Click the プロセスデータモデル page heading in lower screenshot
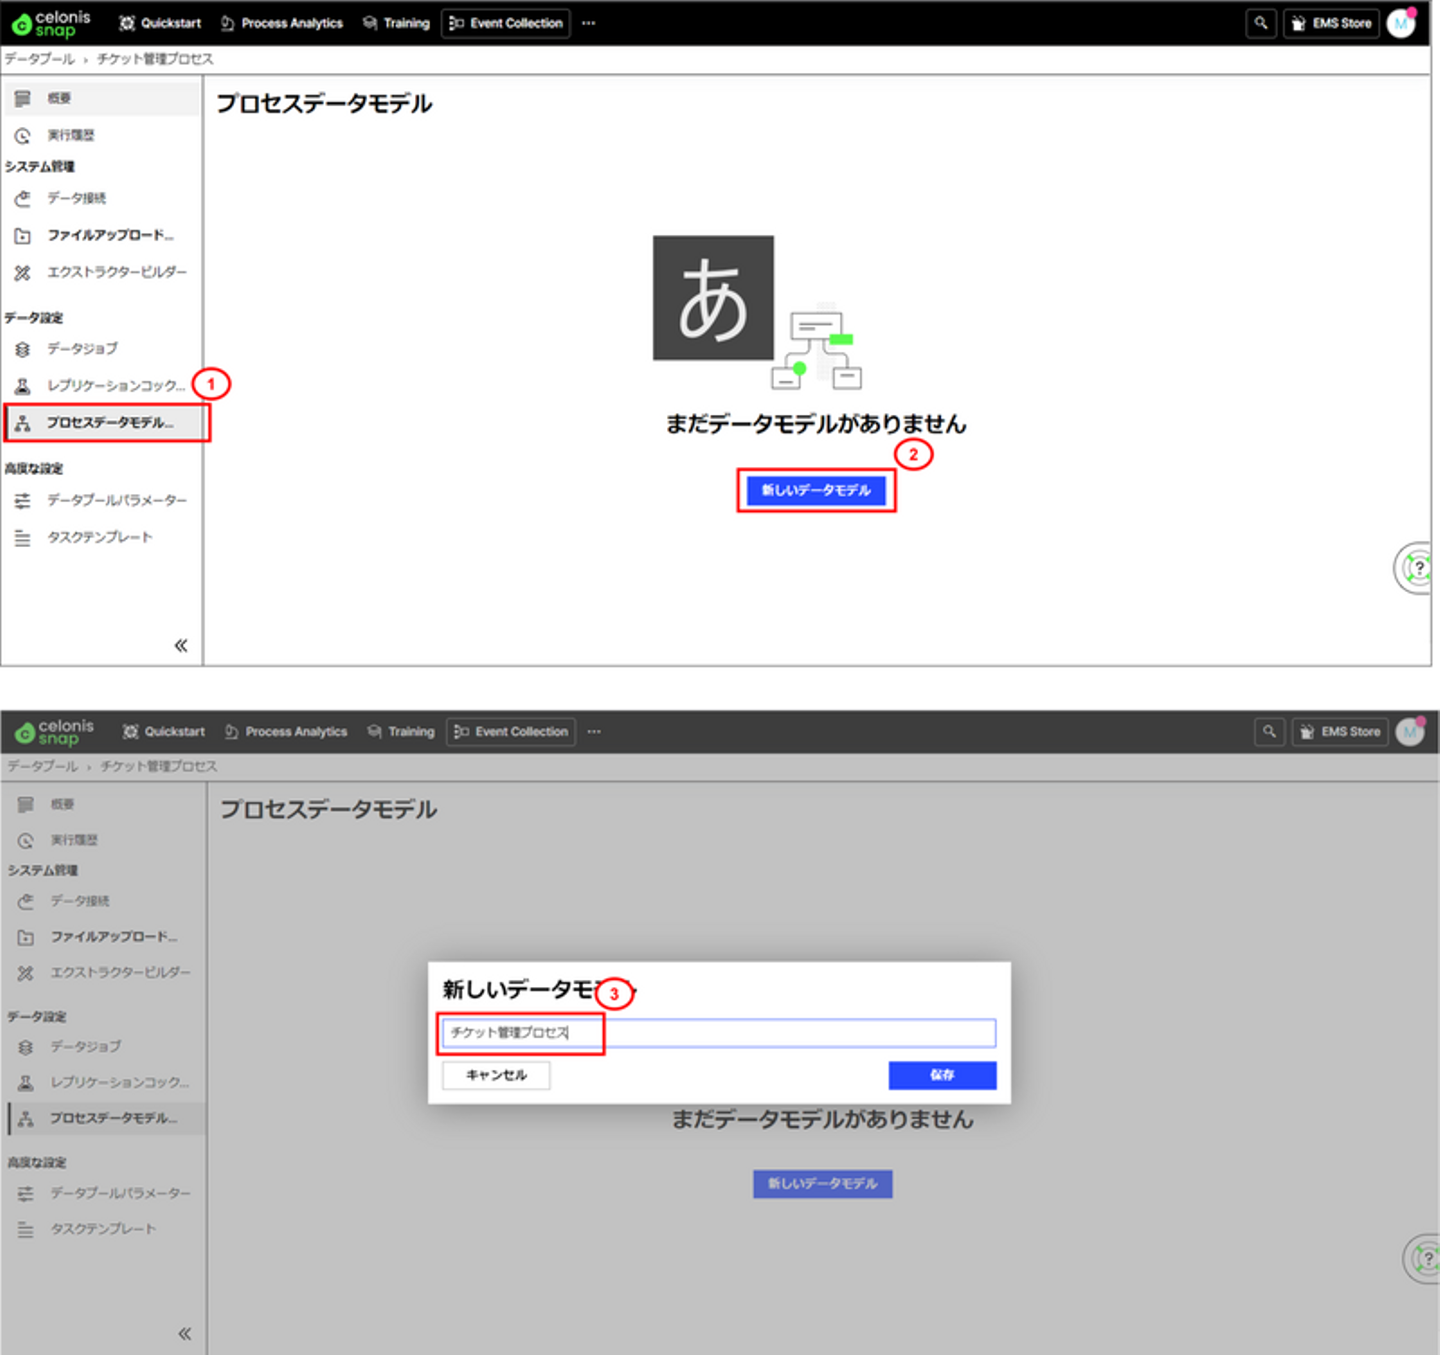Screen dimensions: 1440x1355 [329, 810]
